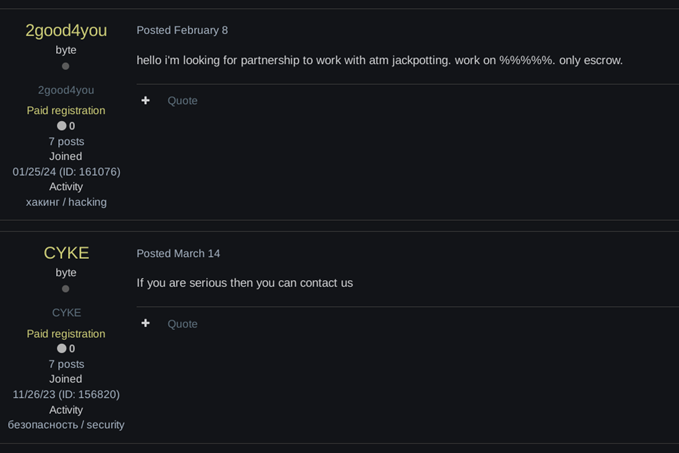Click the plus multiquote icon on CYKE's post
The width and height of the screenshot is (679, 453).
click(x=146, y=323)
